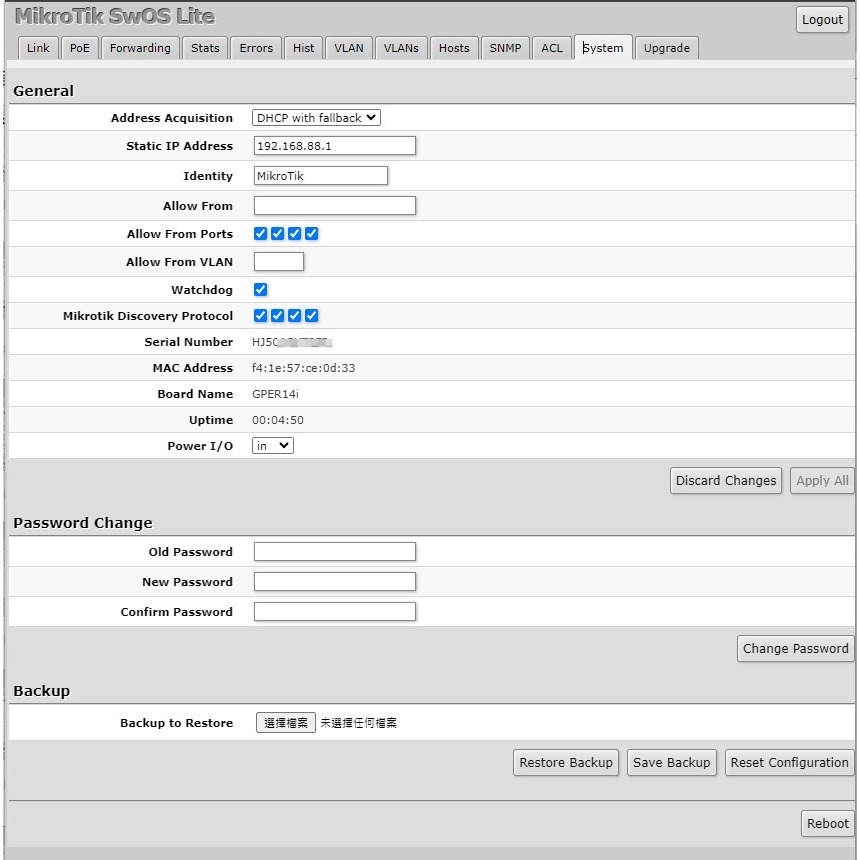Select the MAC address f4:1e:57:ce:0d:33
Screen dimensions: 860x860
pyautogui.click(x=303, y=368)
